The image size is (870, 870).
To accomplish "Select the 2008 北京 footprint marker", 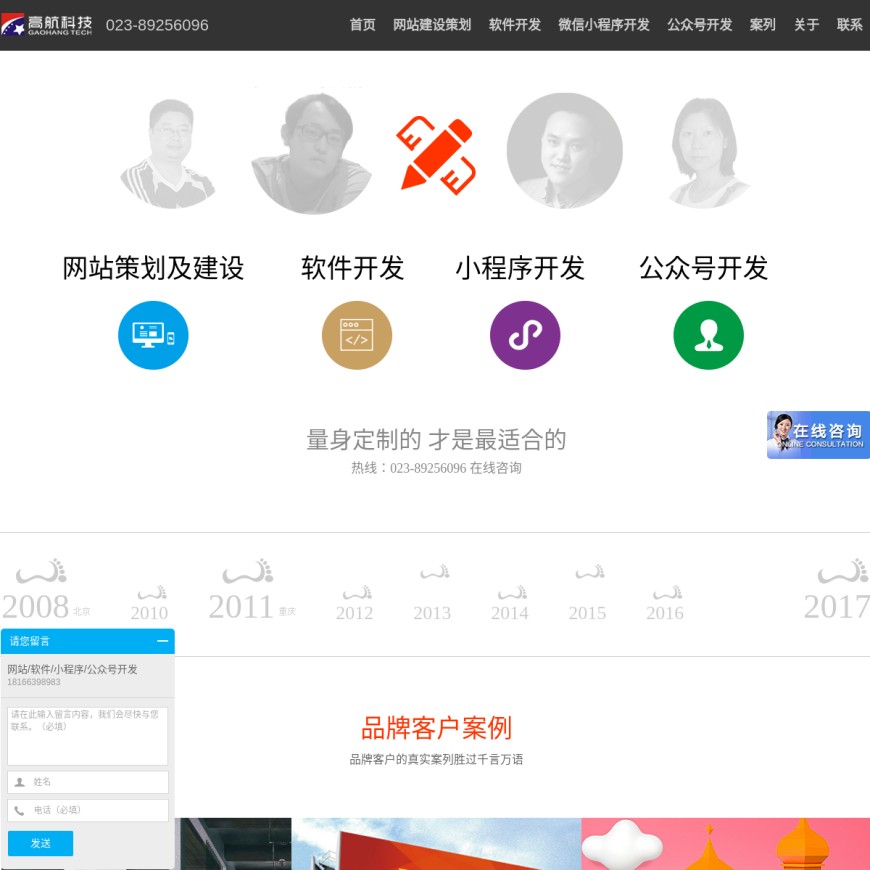I will [x=45, y=589].
